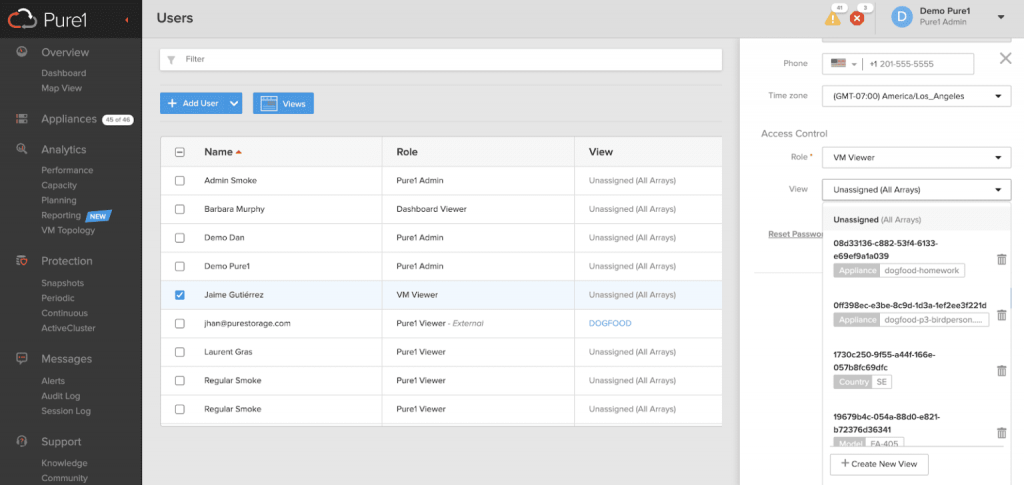
Task: Select Unassigned (All Arrays) view option
Action: pyautogui.click(x=916, y=220)
